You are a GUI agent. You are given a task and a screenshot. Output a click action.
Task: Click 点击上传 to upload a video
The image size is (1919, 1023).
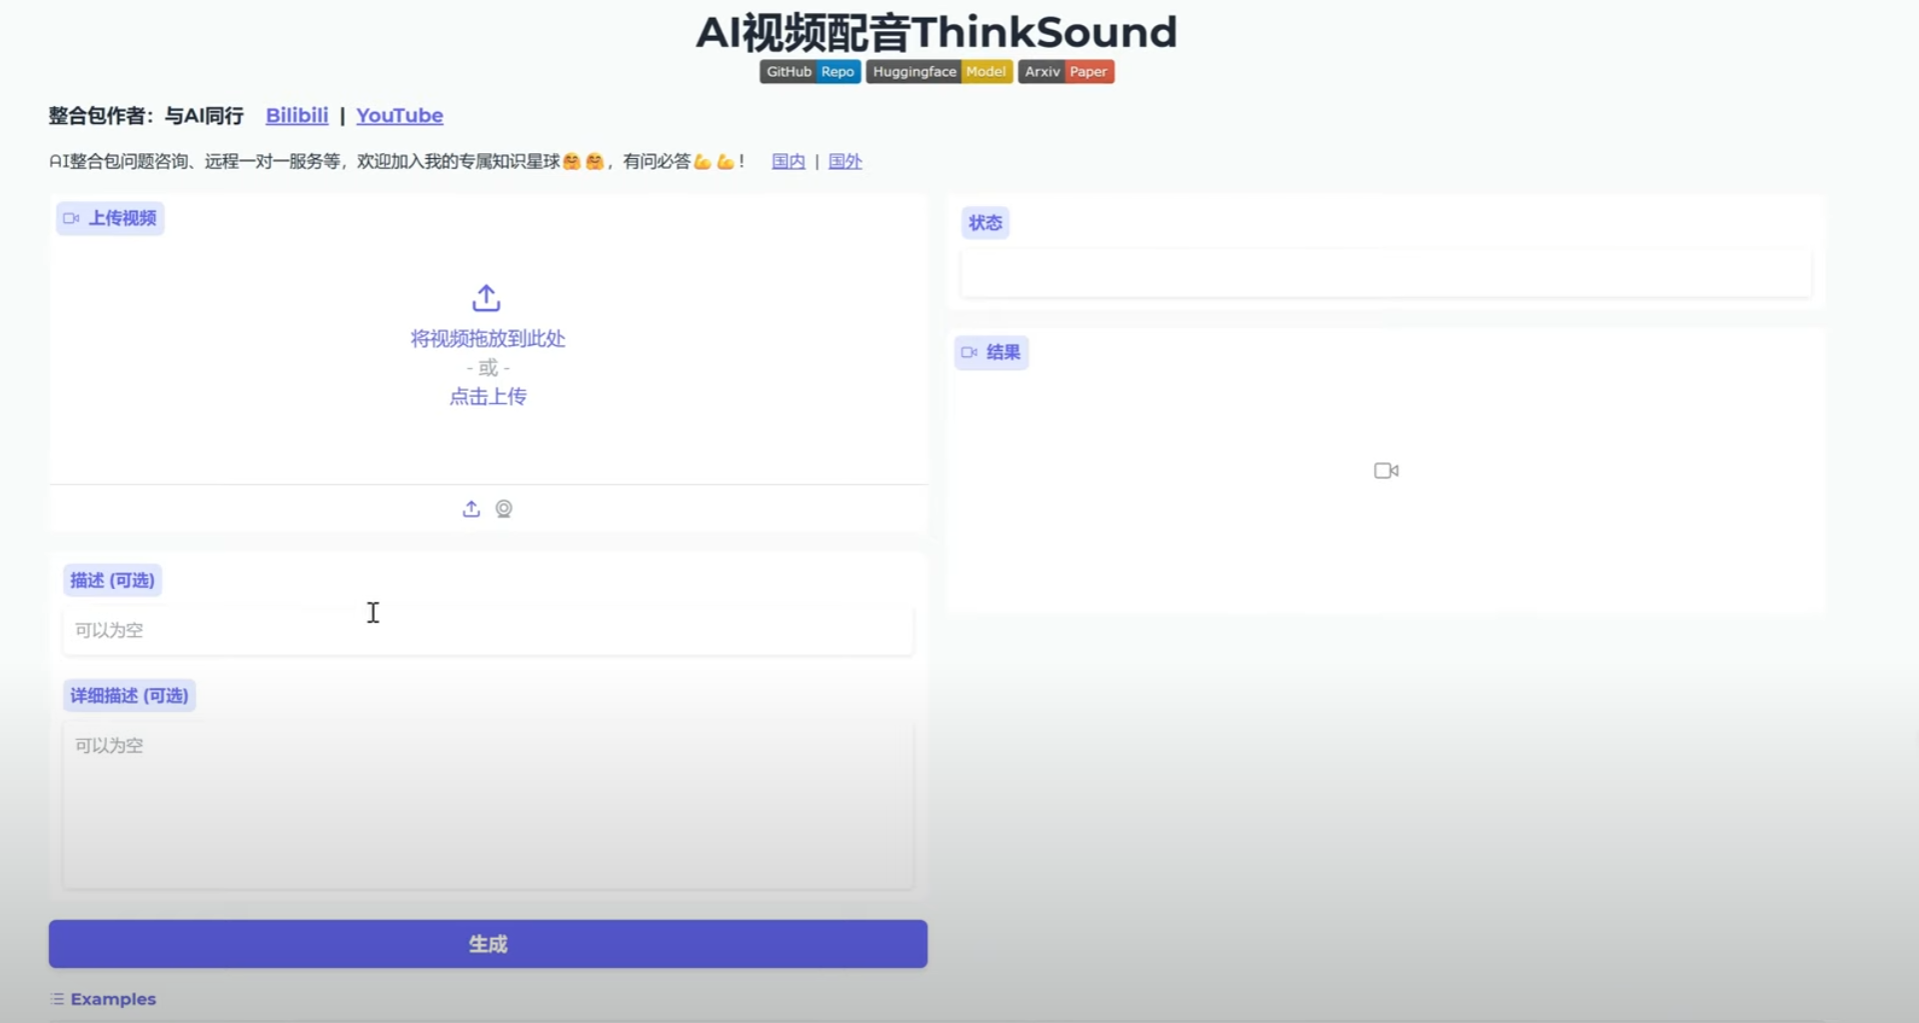(x=488, y=397)
